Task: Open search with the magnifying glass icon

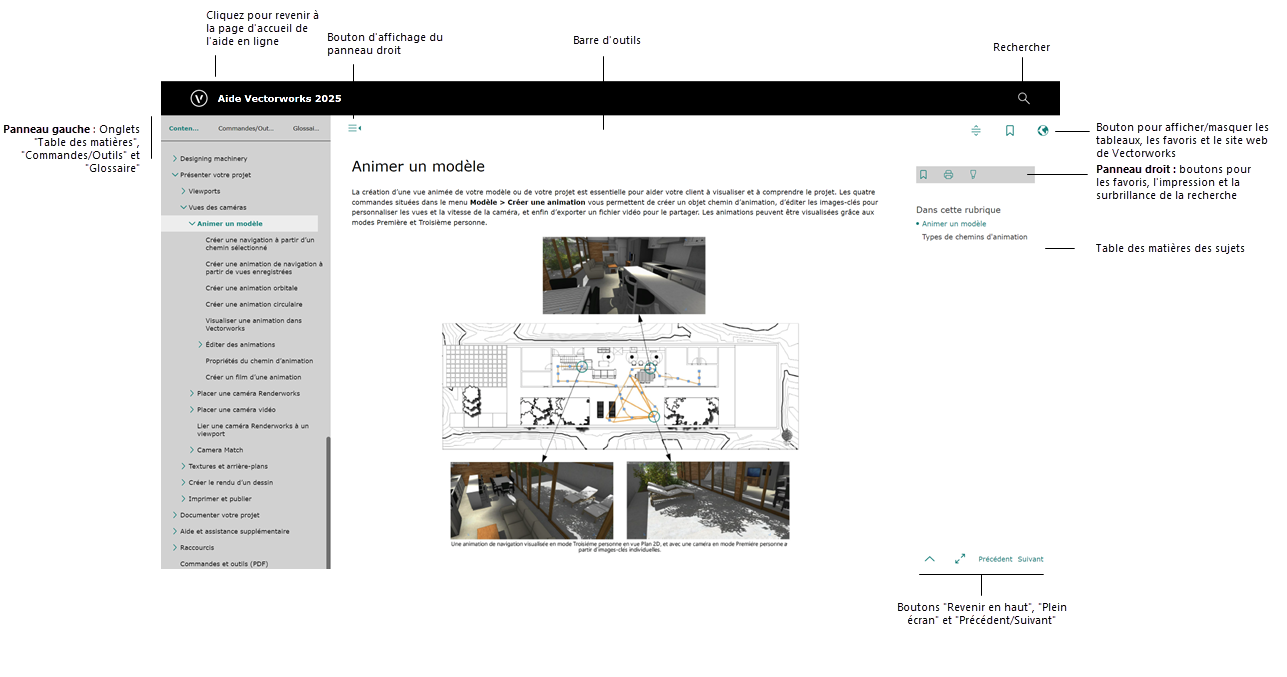Action: tap(1023, 98)
